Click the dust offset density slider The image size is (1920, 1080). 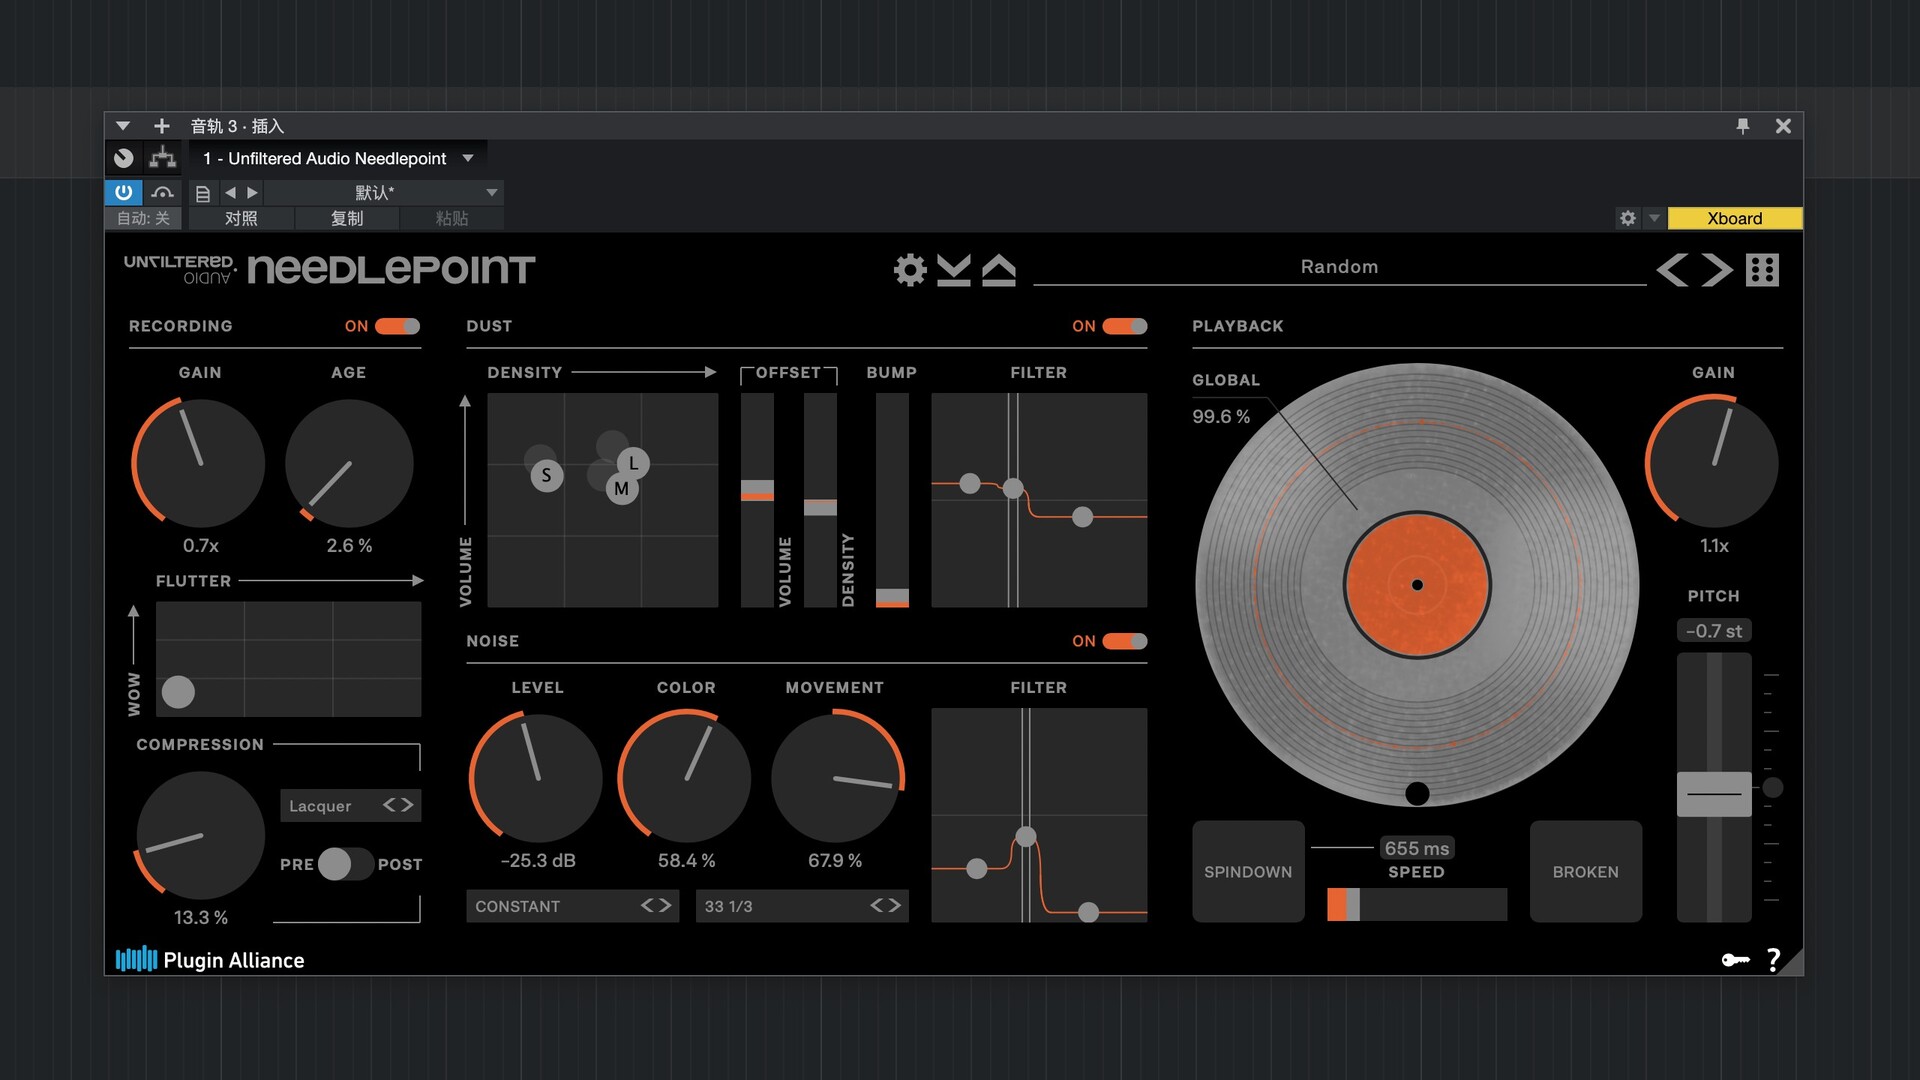[x=820, y=500]
